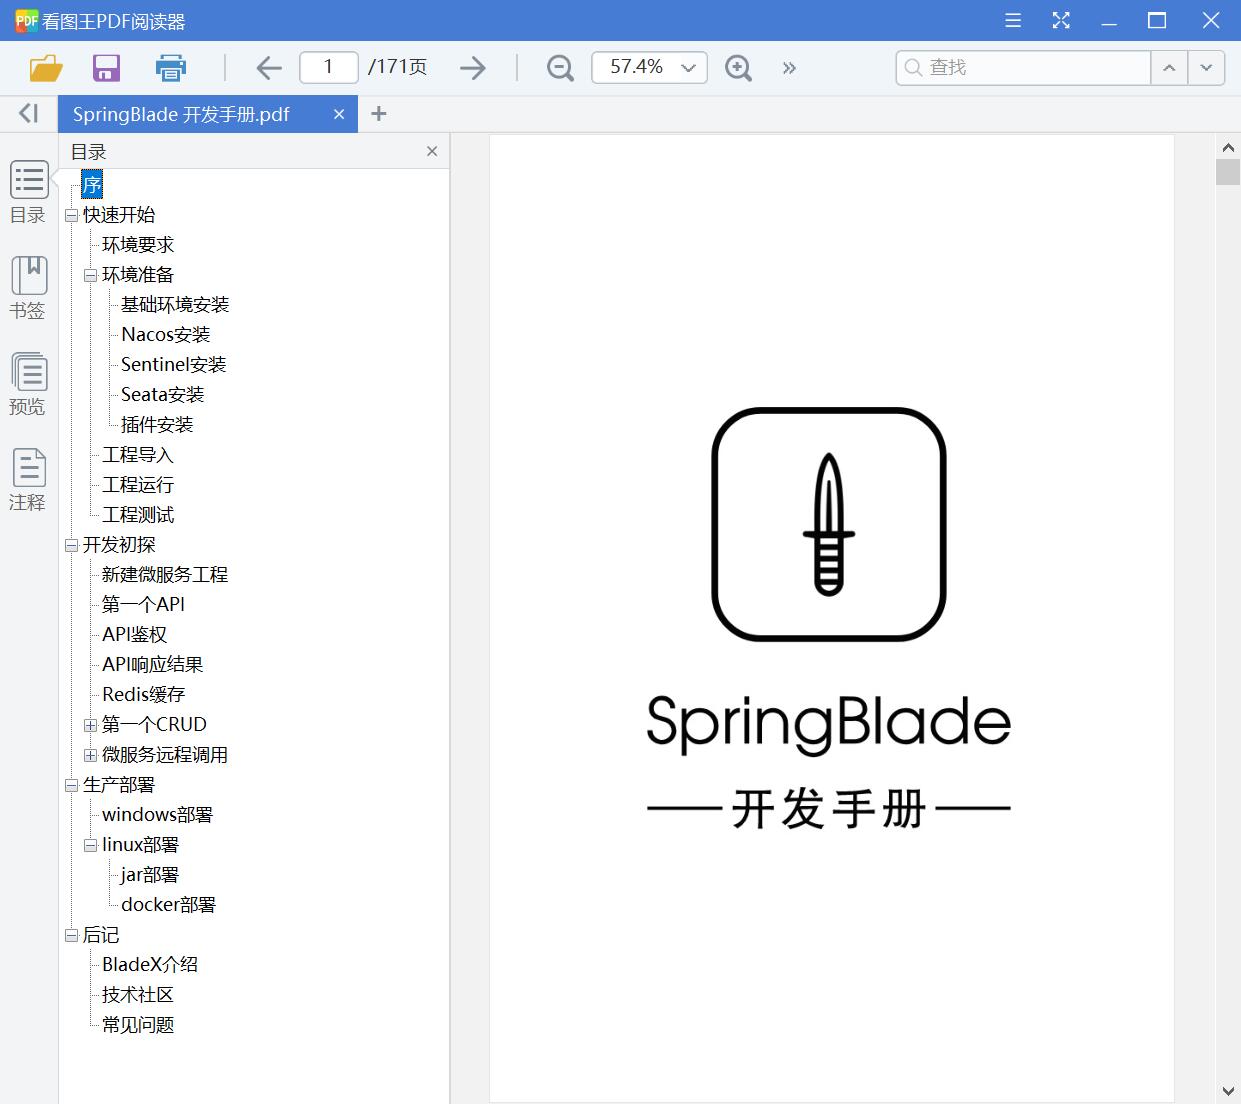Viewport: 1241px width, 1104px height.
Task: Select the 序 outline entry
Action: tap(92, 184)
